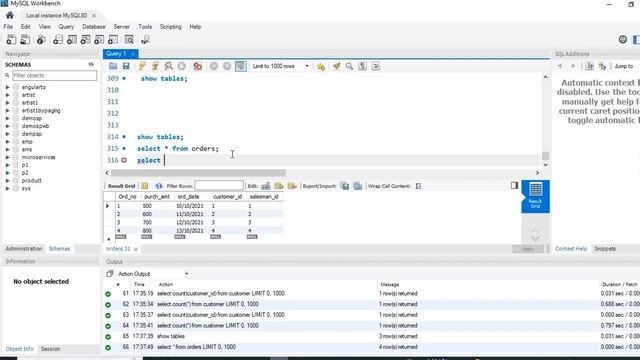This screenshot has width=640, height=360.
Task: Select the Result Grid side button
Action: [535, 196]
